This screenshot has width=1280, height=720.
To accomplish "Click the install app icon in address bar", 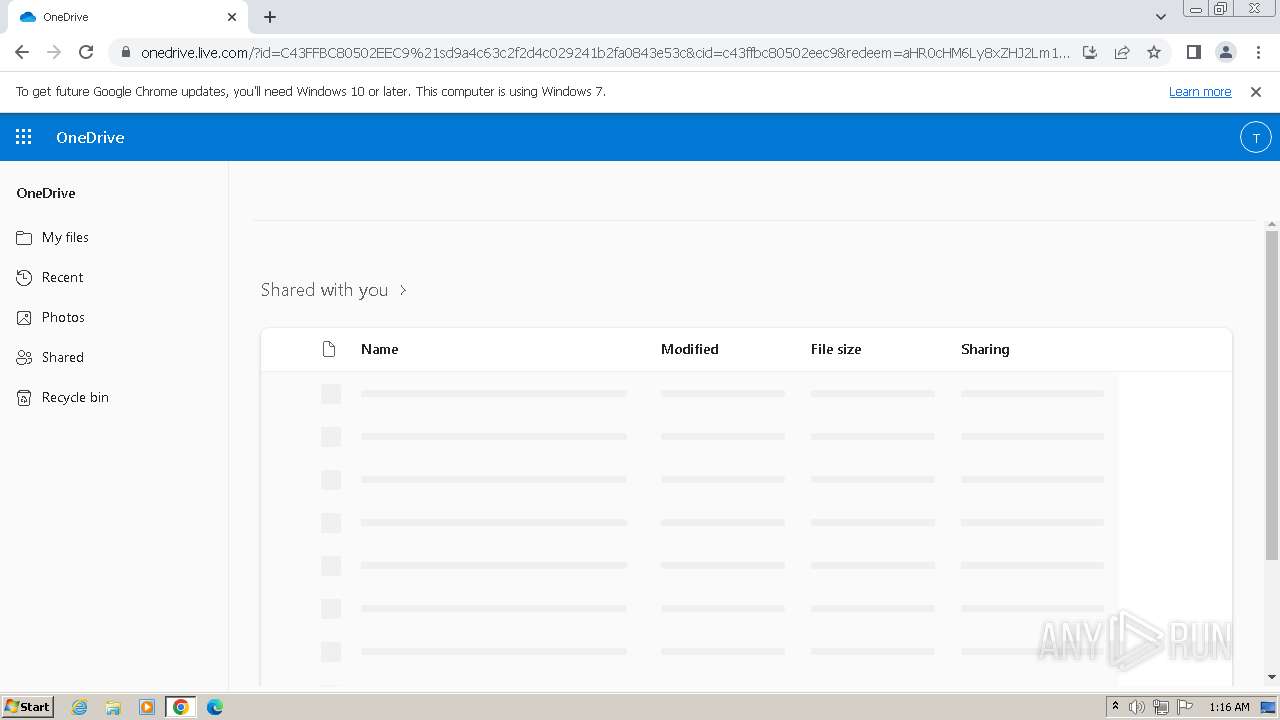I will [1090, 52].
